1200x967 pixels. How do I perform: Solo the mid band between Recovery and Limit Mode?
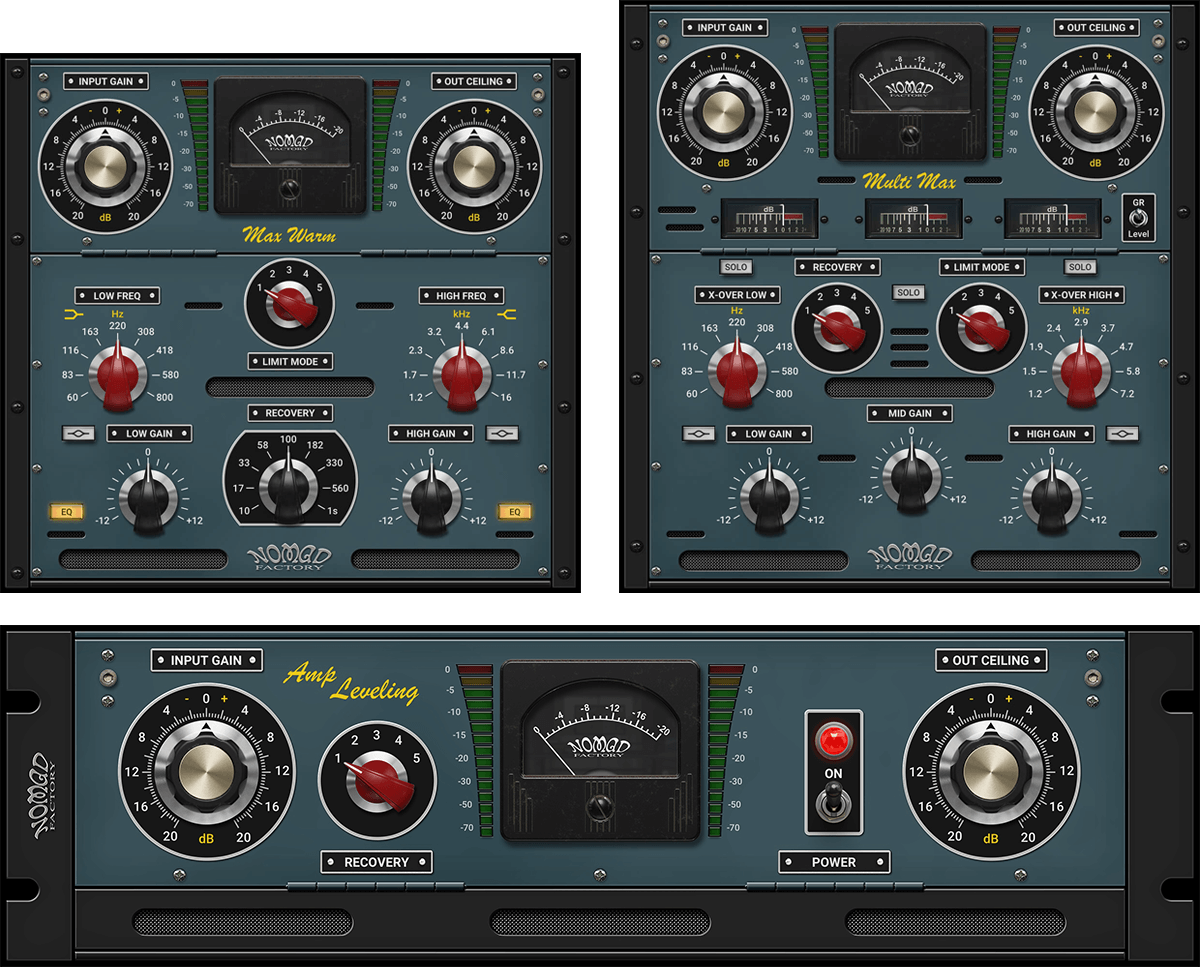click(907, 293)
